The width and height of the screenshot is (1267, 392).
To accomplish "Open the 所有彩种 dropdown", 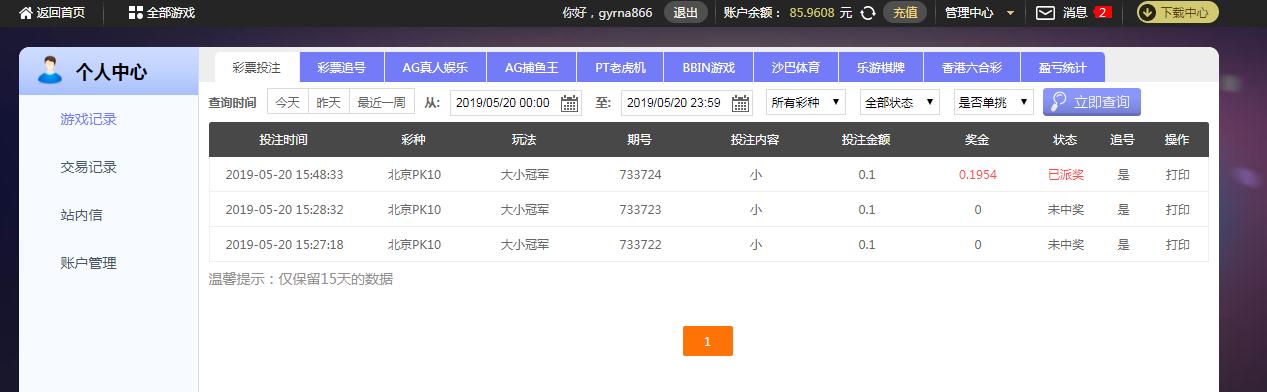I will click(x=806, y=102).
